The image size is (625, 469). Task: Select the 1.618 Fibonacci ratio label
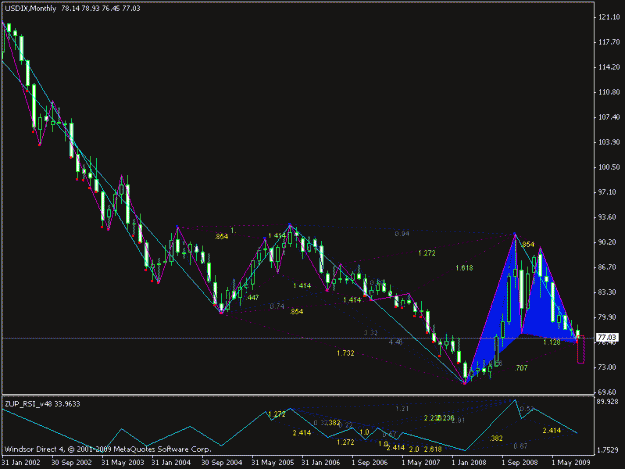pos(464,268)
